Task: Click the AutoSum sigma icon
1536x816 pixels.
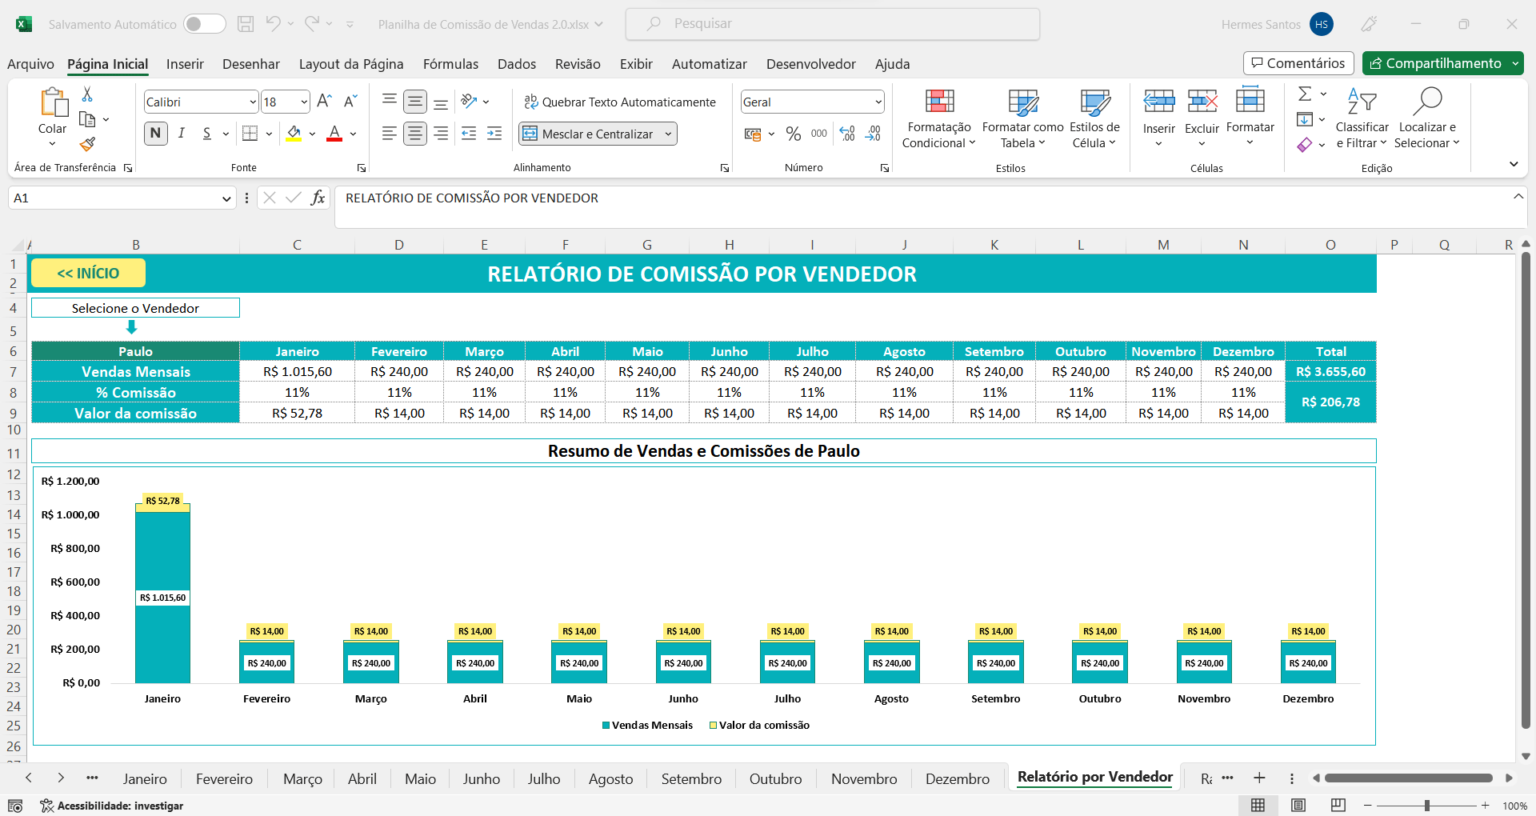Action: (x=1305, y=94)
